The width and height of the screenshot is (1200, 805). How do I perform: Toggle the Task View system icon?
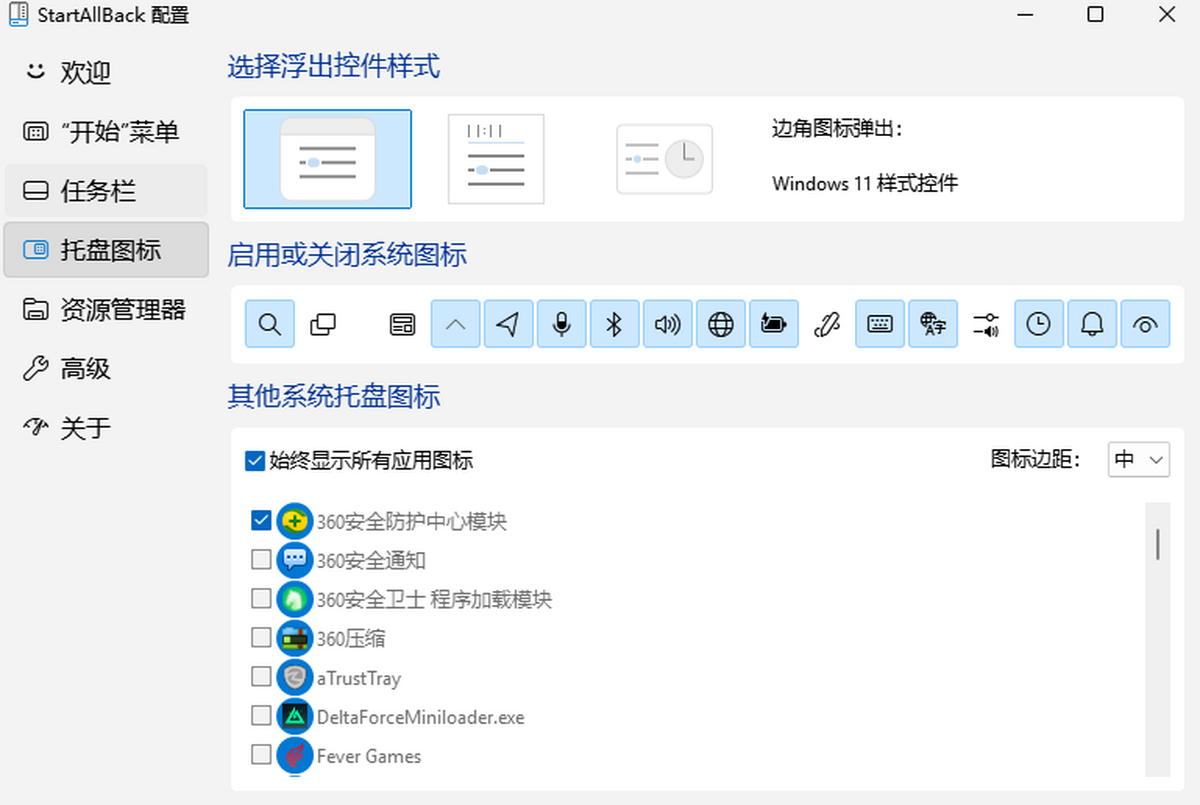tap(323, 324)
